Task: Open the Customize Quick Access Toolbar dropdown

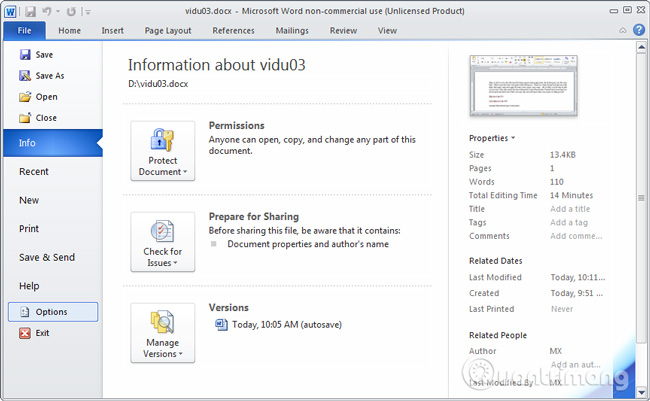Action: coord(87,12)
